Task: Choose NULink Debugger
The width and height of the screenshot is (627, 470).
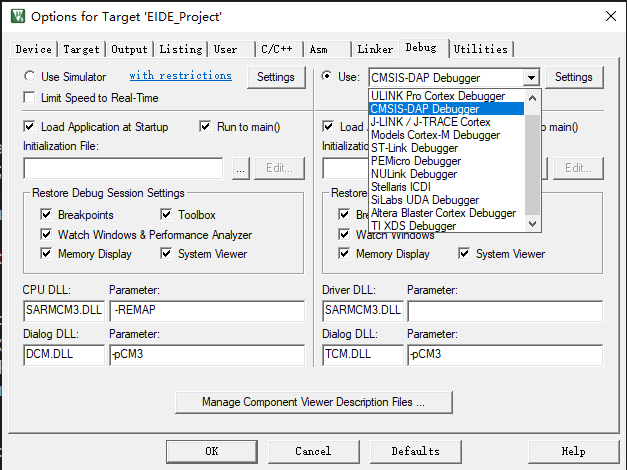Action: pos(446,174)
